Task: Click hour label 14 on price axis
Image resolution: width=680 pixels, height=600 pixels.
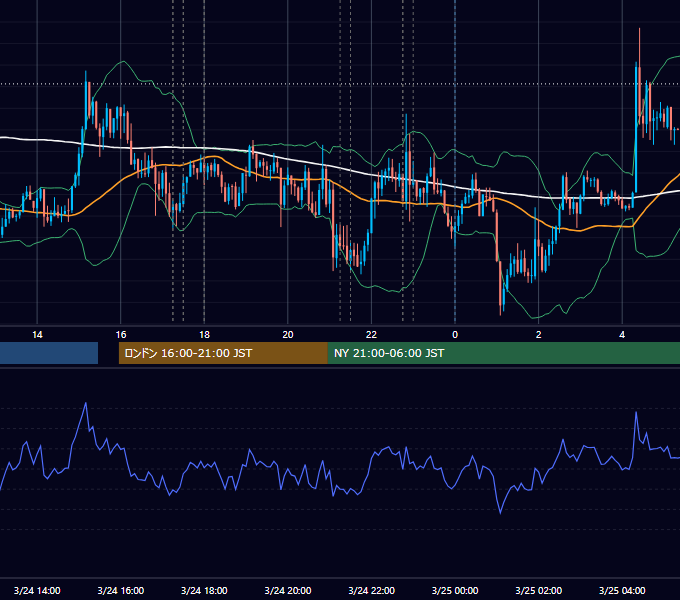Action: pyautogui.click(x=37, y=335)
